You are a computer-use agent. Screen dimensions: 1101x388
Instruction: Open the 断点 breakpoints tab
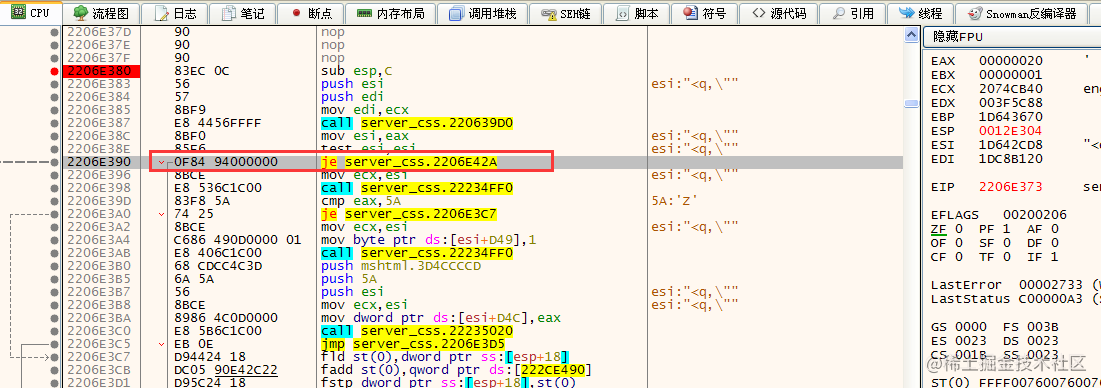click(x=311, y=13)
